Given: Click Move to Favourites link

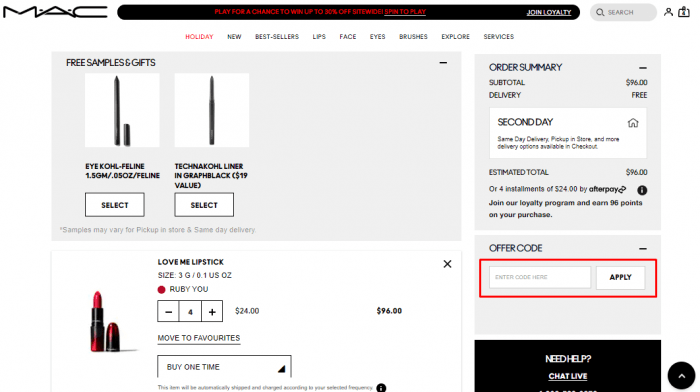Looking at the screenshot, I should click(x=199, y=338).
